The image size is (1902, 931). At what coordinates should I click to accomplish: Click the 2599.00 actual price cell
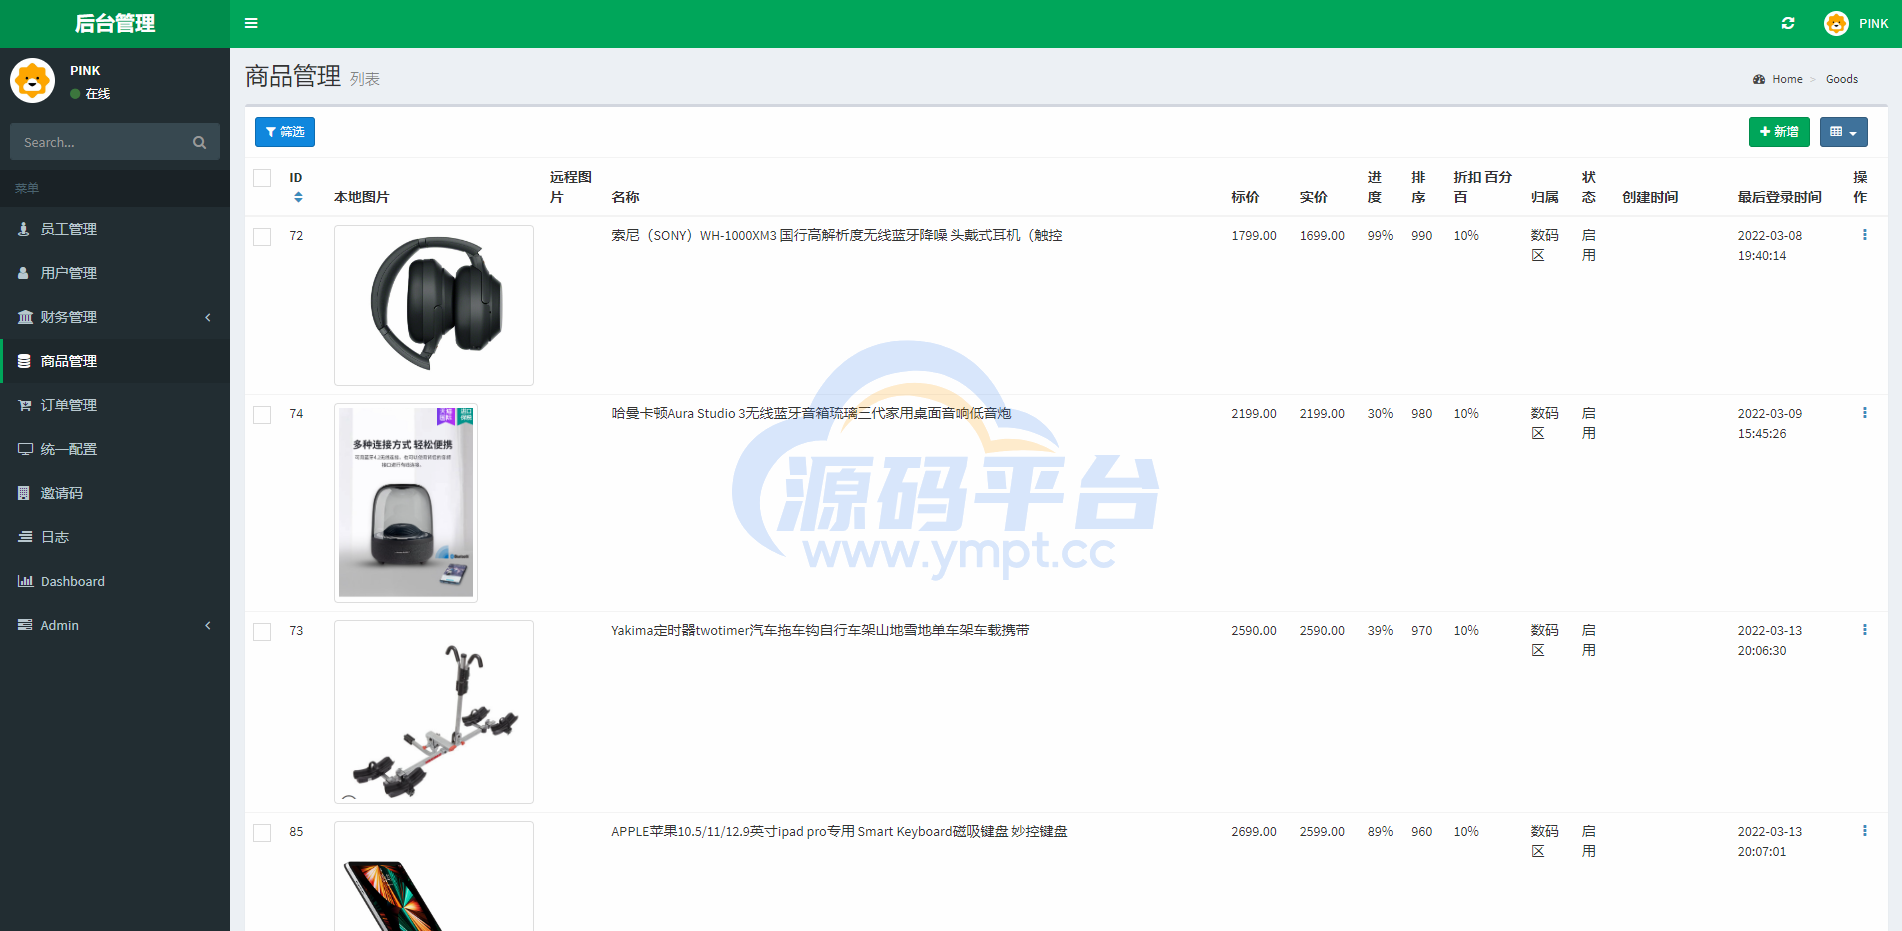pyautogui.click(x=1322, y=831)
